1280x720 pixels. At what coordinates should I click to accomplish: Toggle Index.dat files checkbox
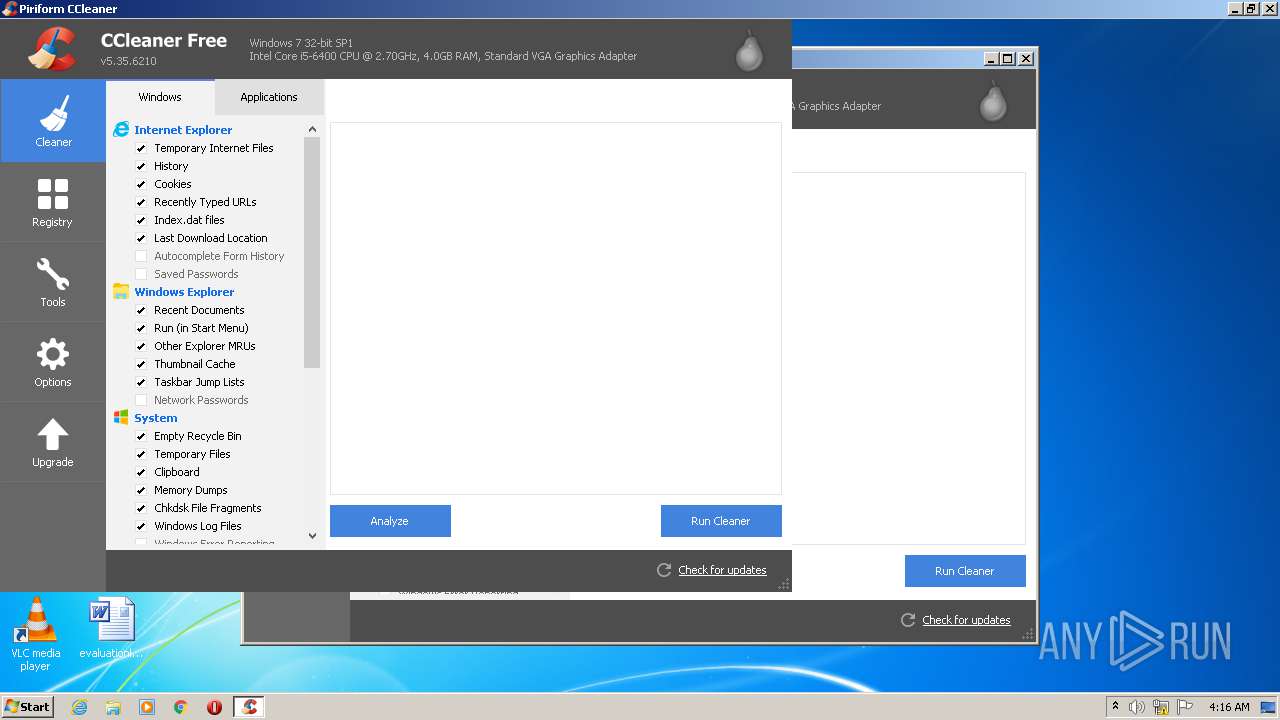click(141, 220)
